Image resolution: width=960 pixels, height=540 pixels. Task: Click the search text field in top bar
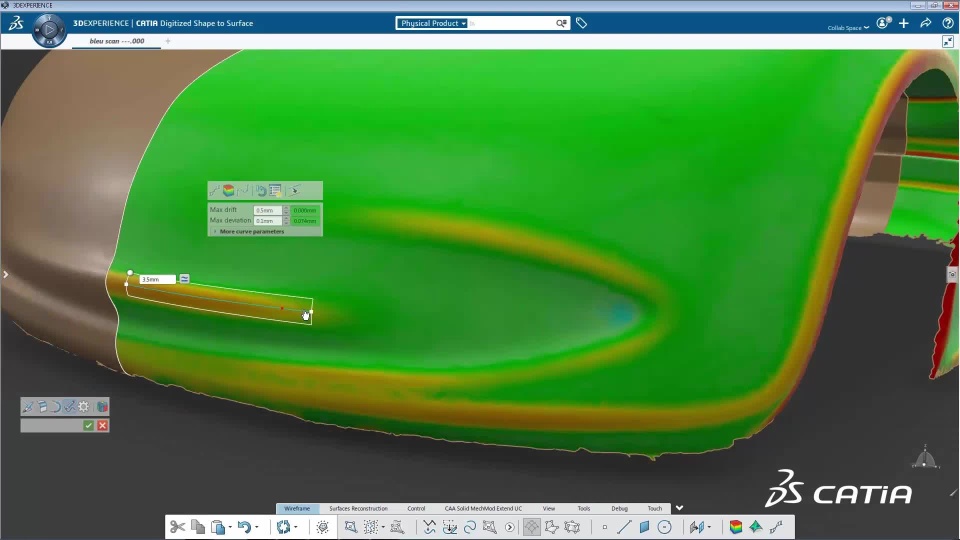pyautogui.click(x=511, y=23)
